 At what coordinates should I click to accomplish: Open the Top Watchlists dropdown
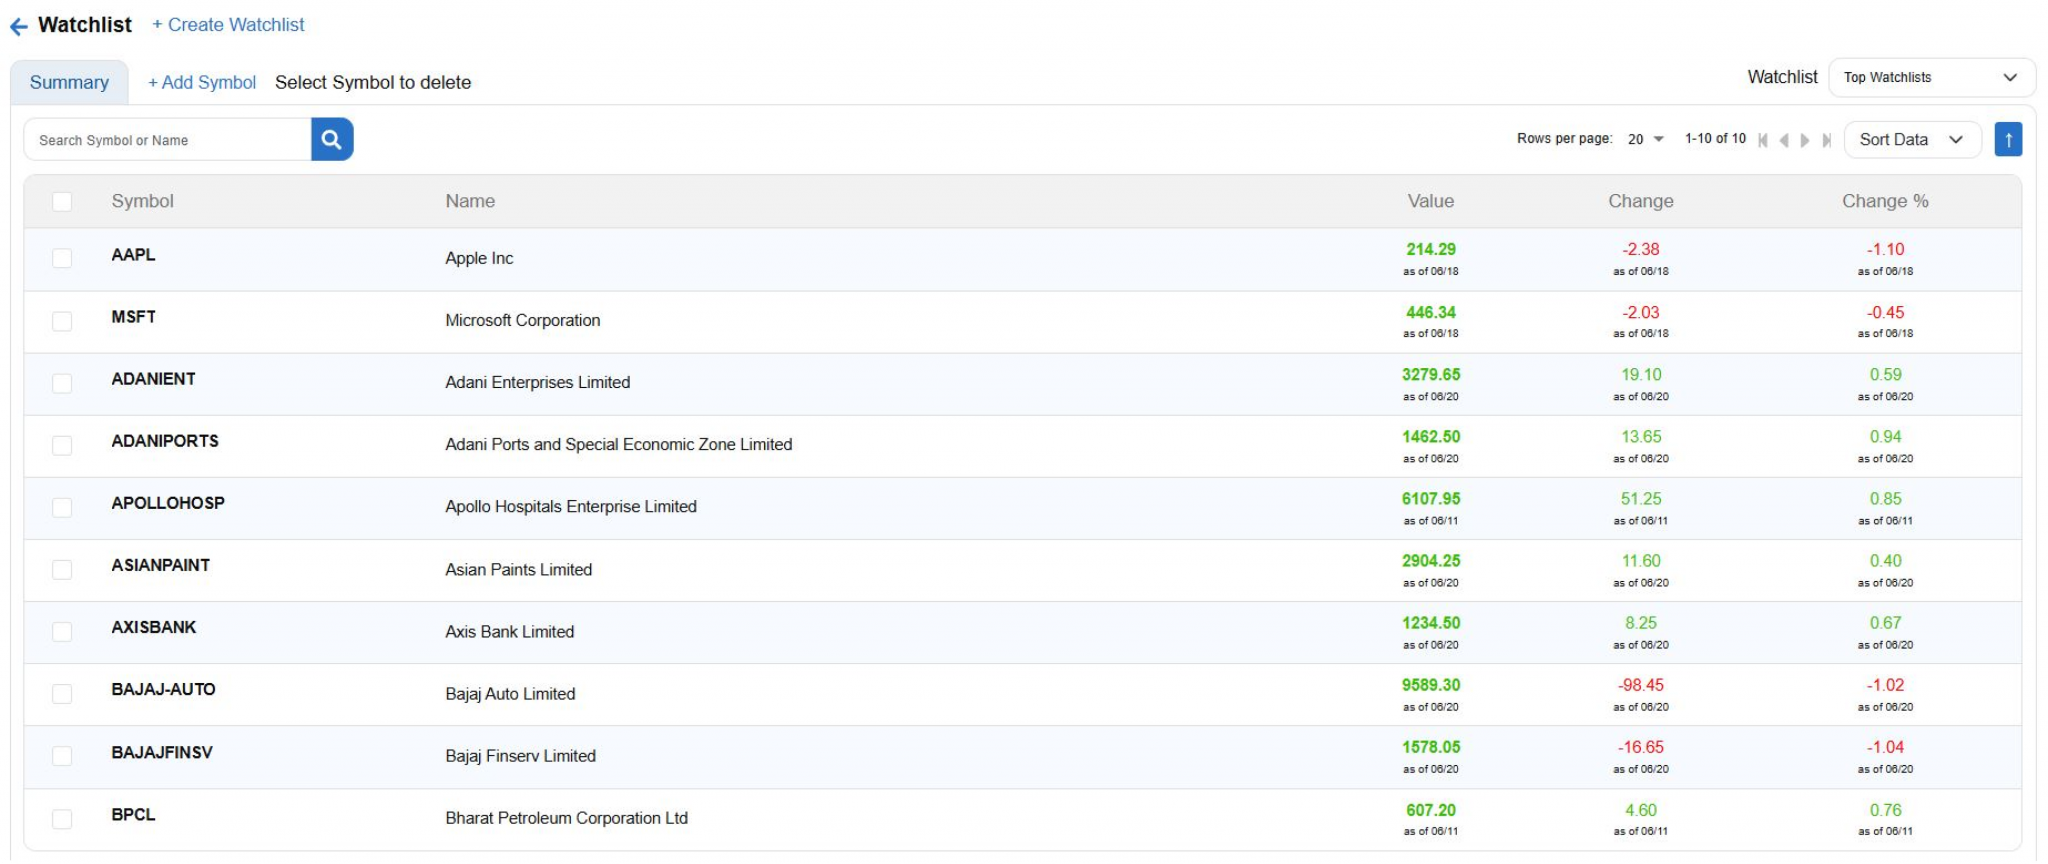click(x=1931, y=77)
